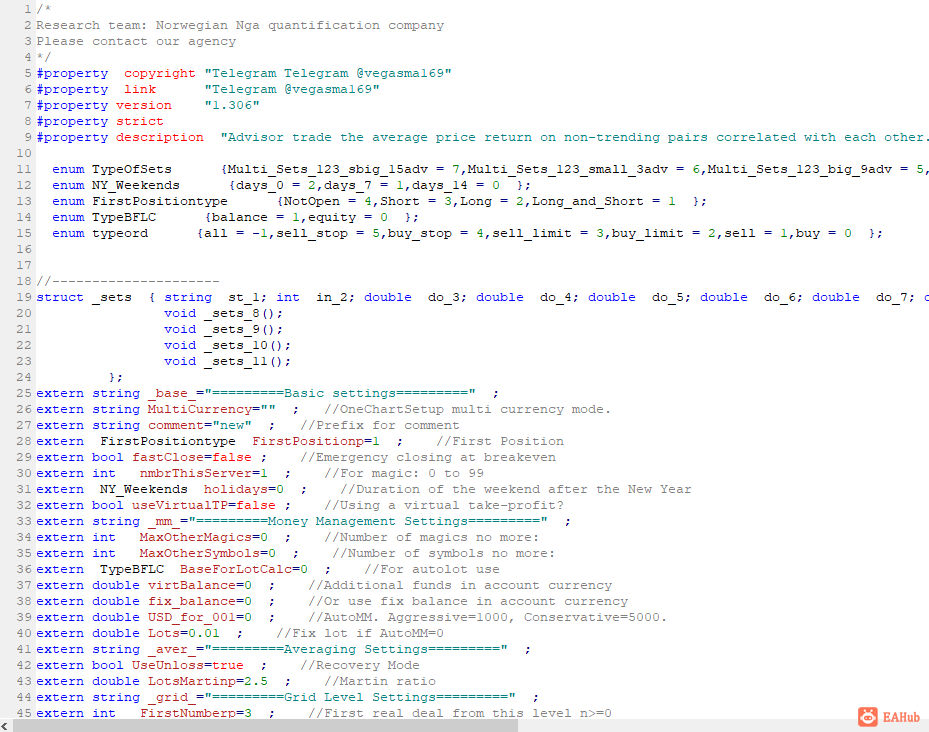Click "strict" on line 8
Screen dimensions: 929x732
pos(139,121)
